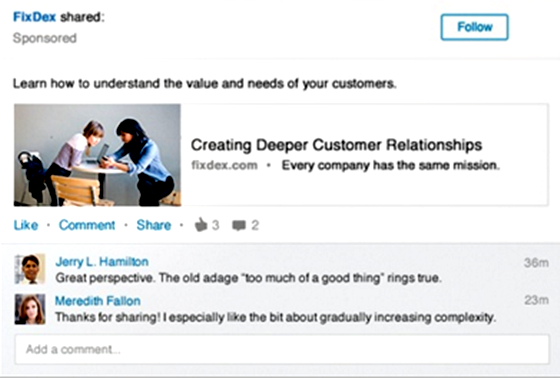
Task: Click the 'Every company has the same mission' description
Action: coord(391,165)
